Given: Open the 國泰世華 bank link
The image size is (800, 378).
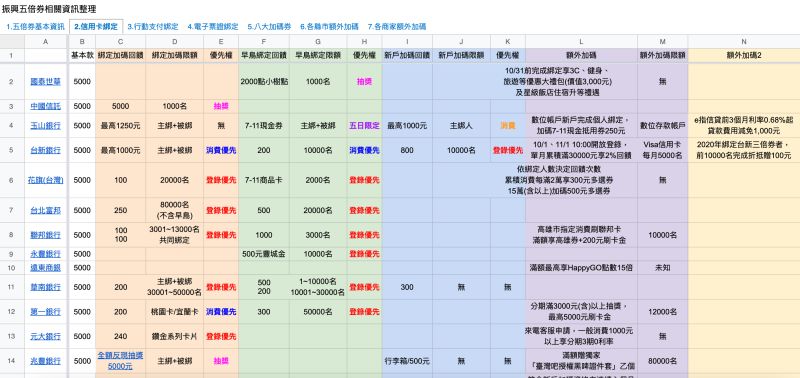Looking at the screenshot, I should [45, 81].
